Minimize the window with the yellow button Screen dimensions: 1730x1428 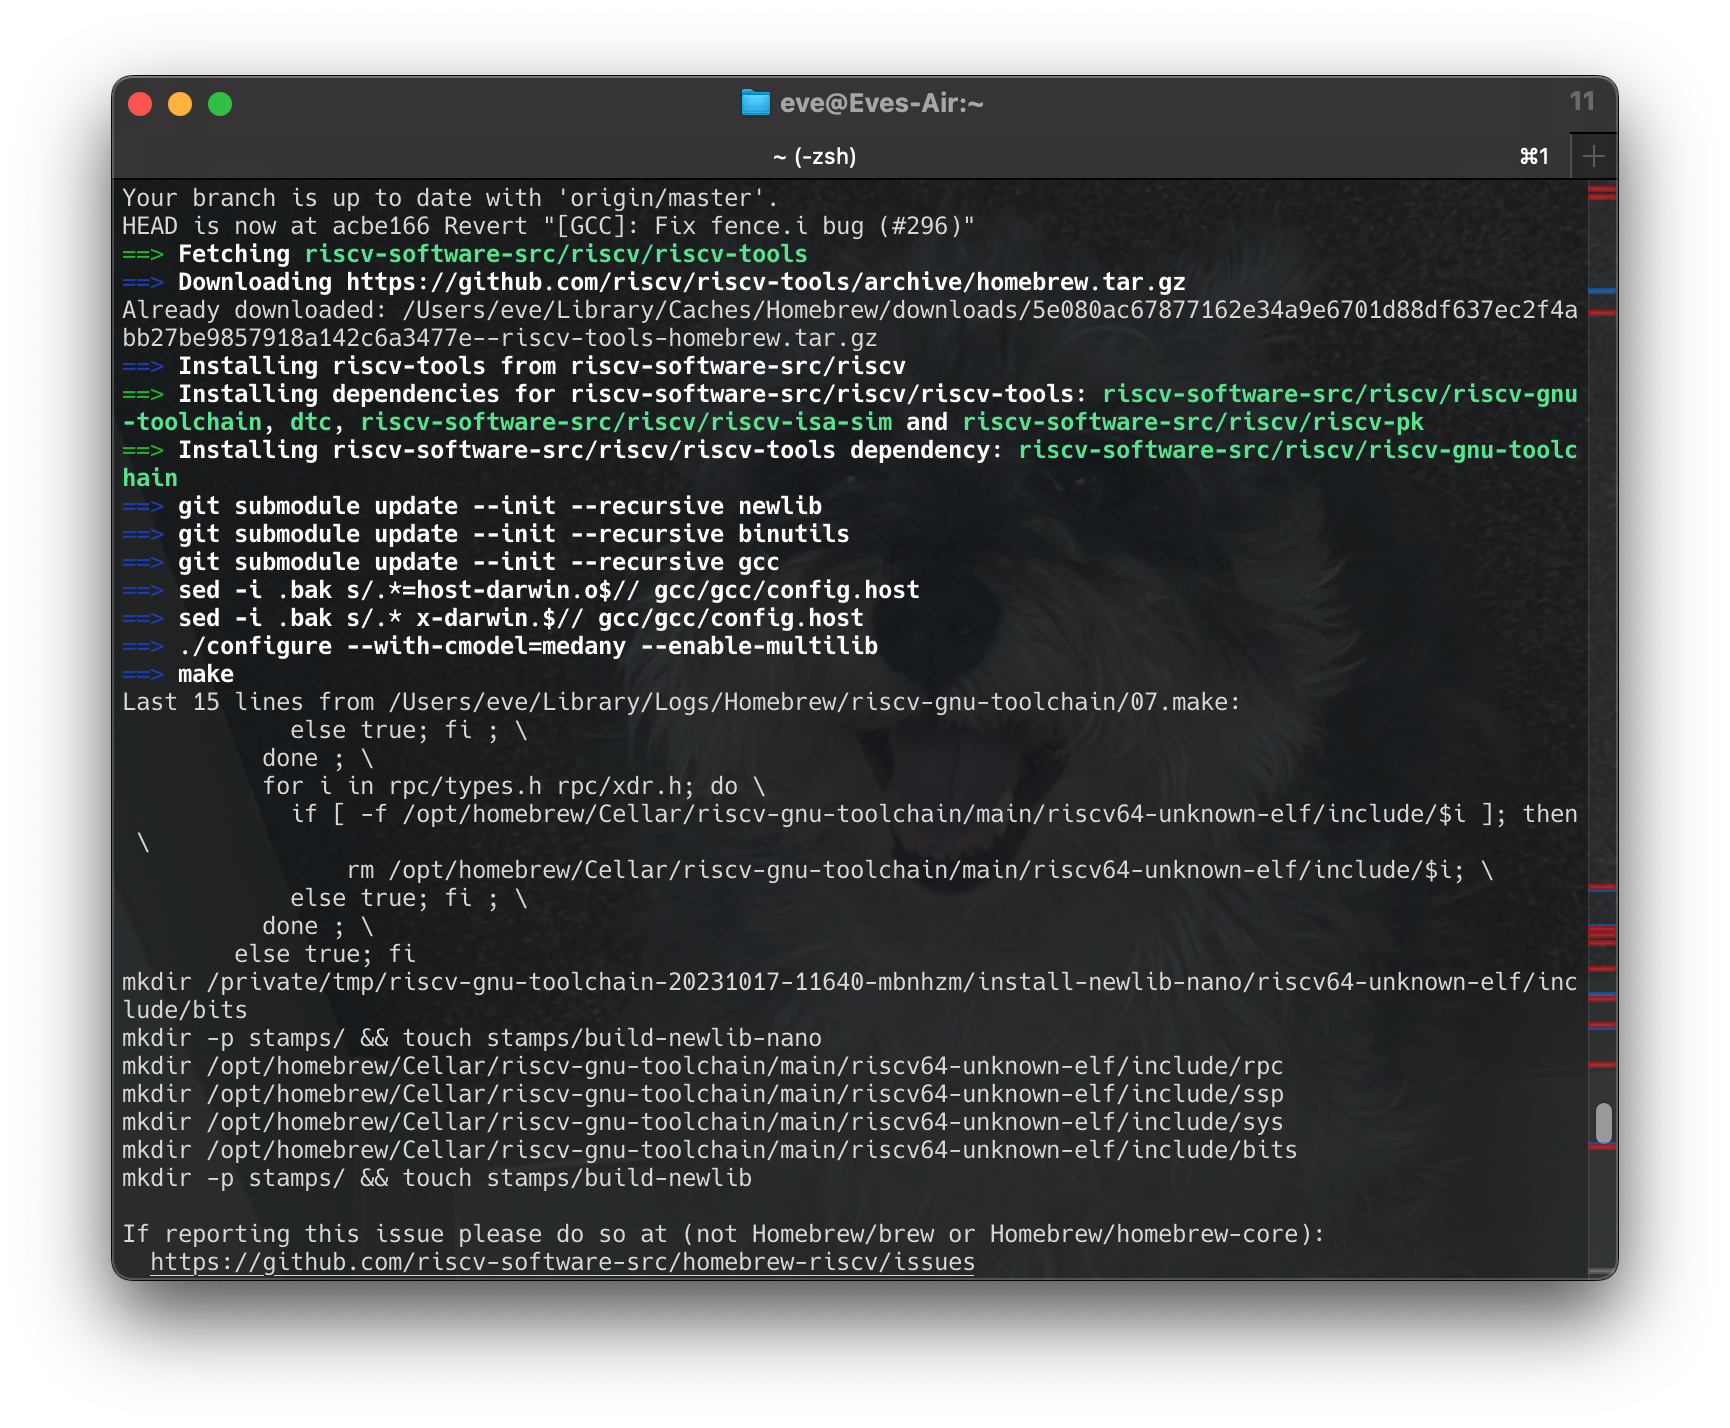click(181, 103)
